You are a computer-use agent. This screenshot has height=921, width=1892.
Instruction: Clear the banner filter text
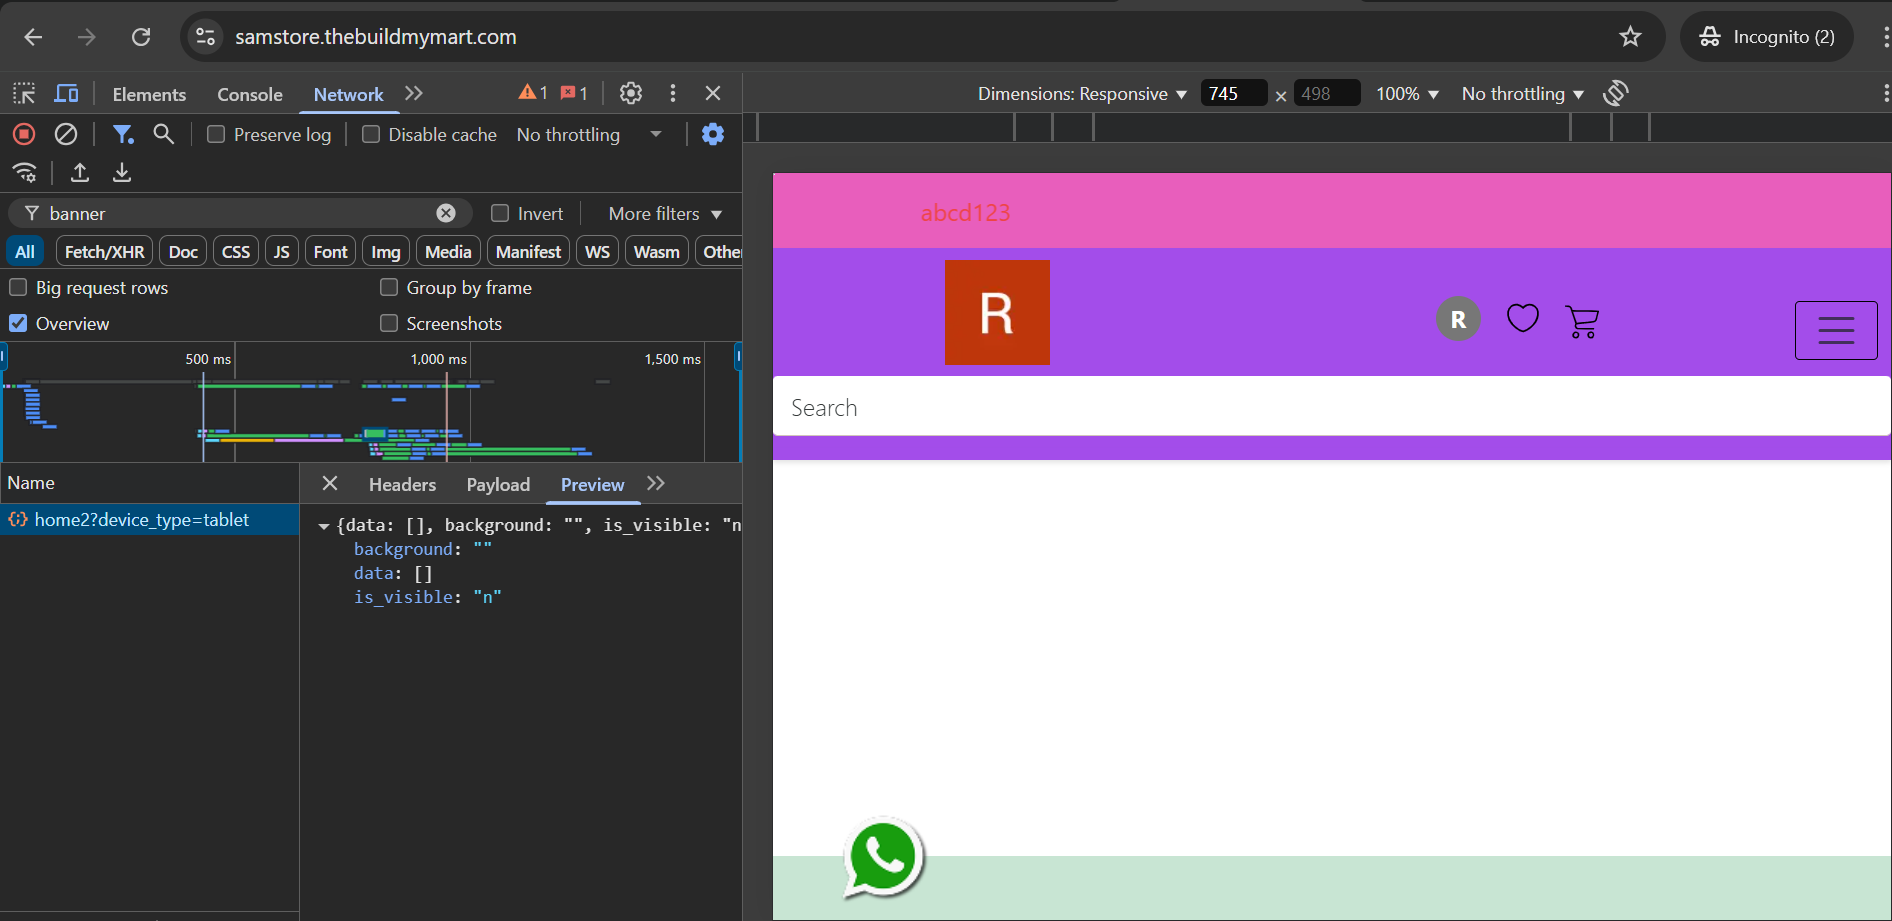tap(446, 213)
